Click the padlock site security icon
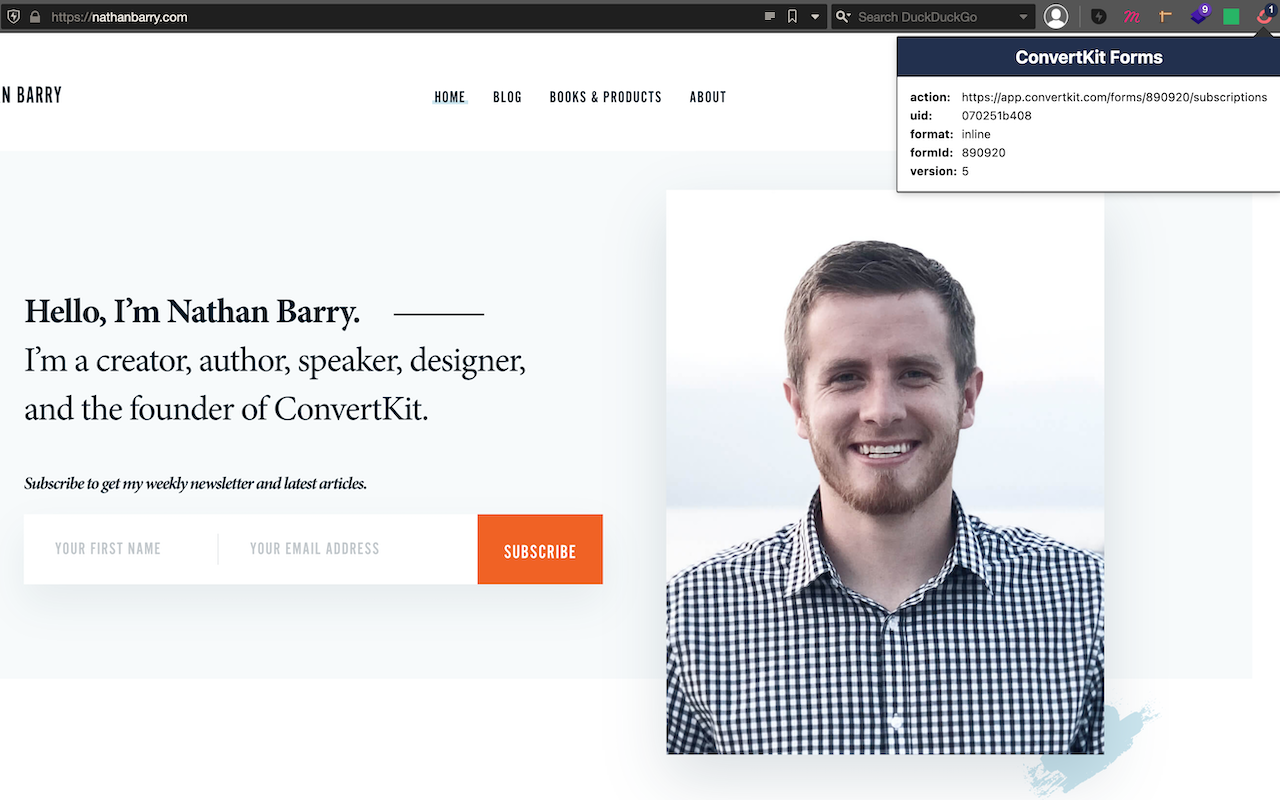Viewport: 1280px width, 800px height. 34,16
